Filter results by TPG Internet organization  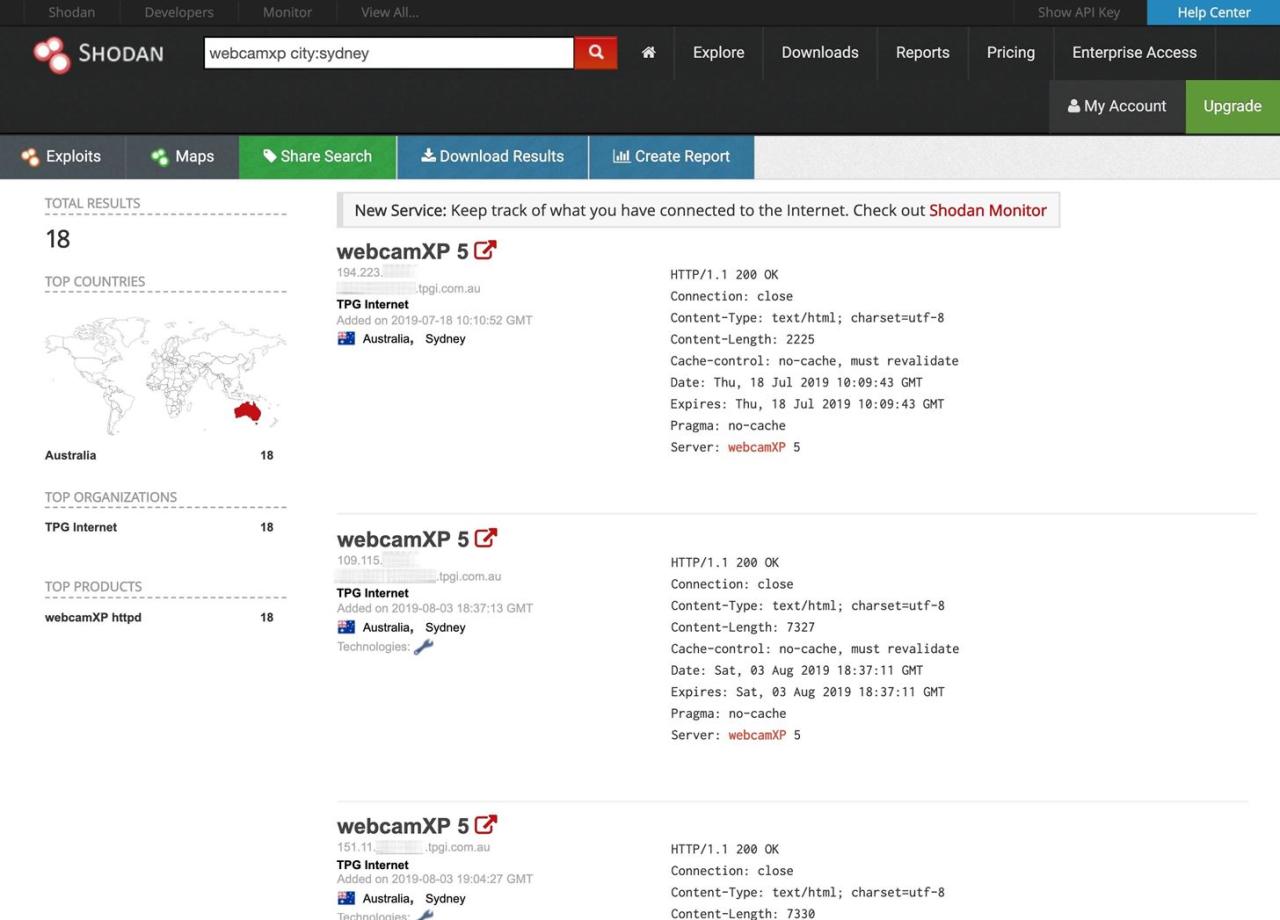(82, 527)
